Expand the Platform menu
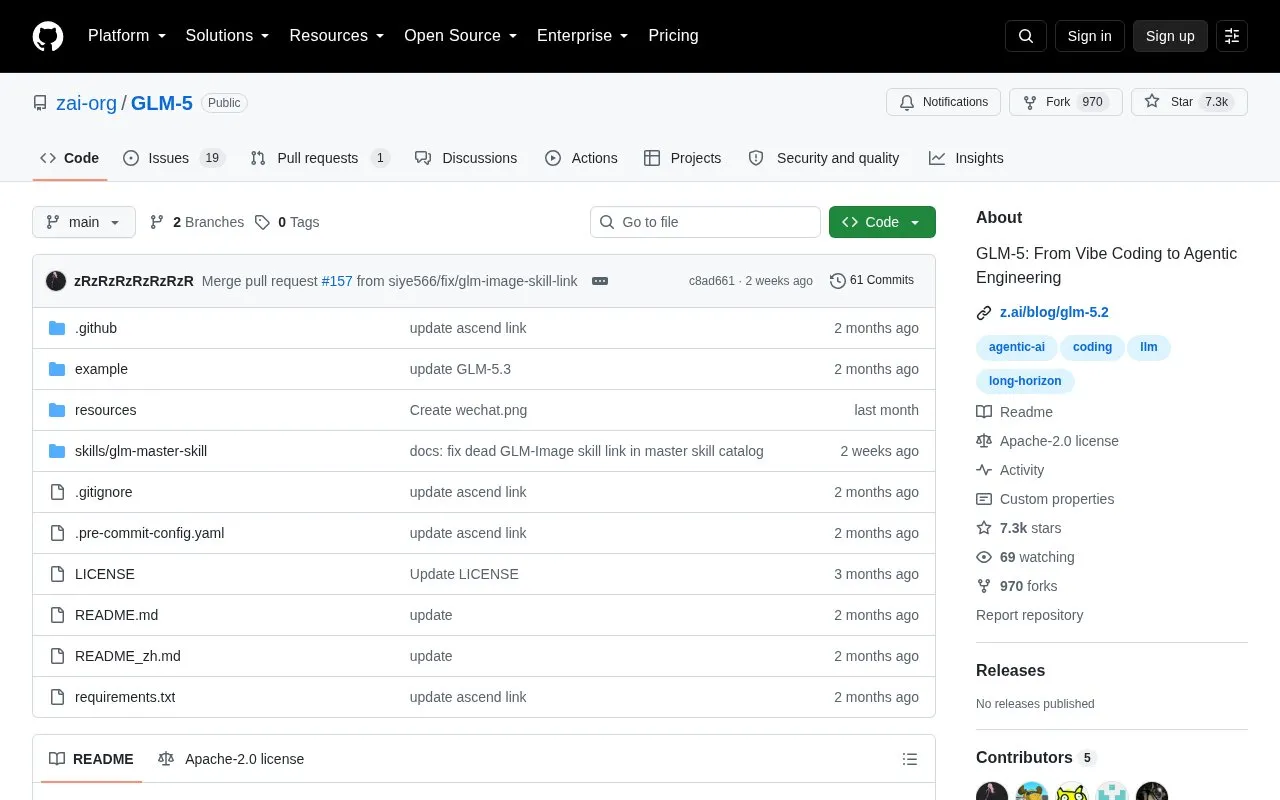The width and height of the screenshot is (1280, 800). [x=127, y=36]
